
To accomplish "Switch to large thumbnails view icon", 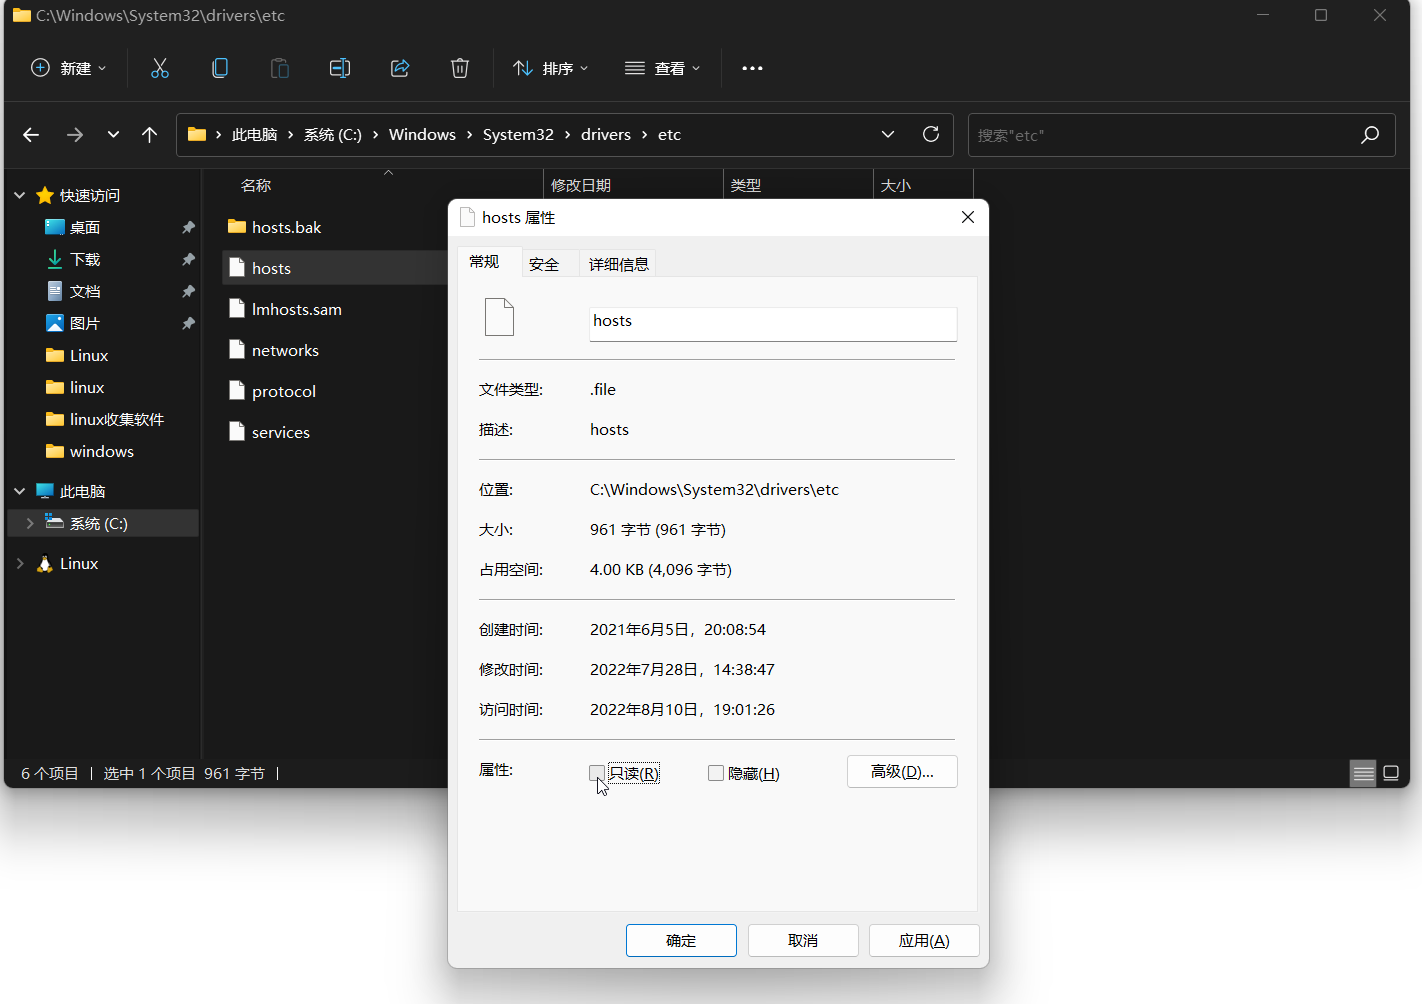I will coord(1391,773).
